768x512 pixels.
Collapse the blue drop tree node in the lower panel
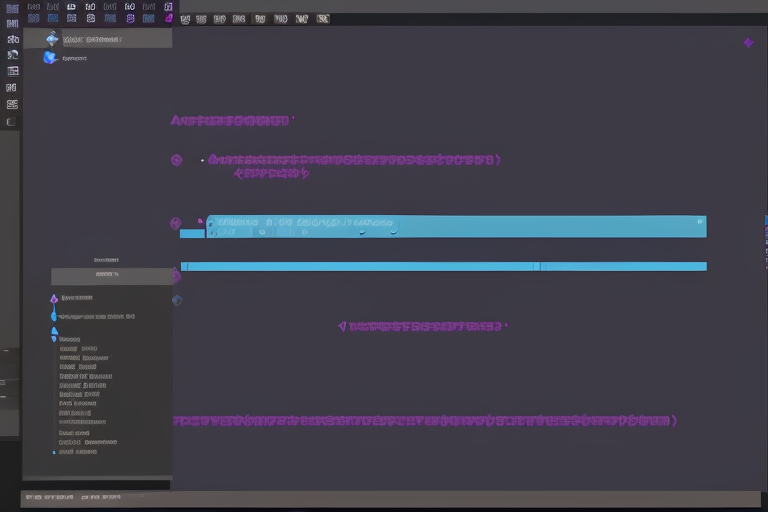[54, 316]
